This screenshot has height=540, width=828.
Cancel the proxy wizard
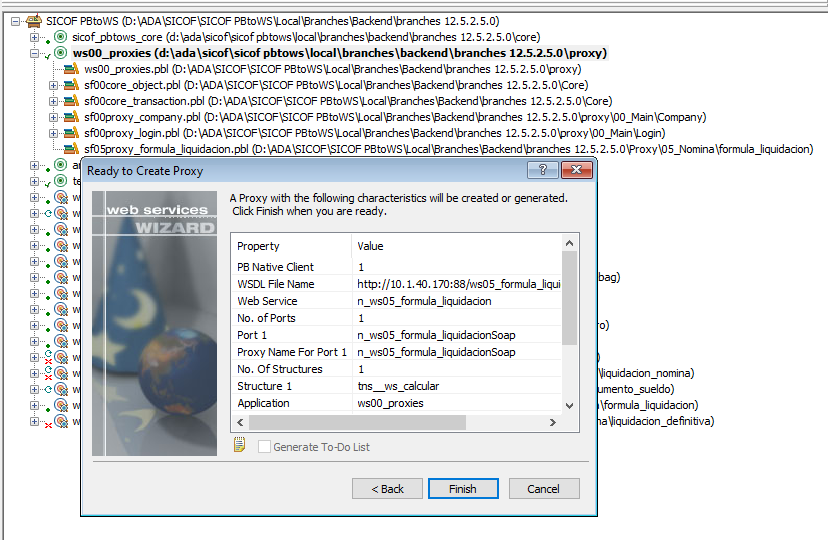pyautogui.click(x=543, y=489)
